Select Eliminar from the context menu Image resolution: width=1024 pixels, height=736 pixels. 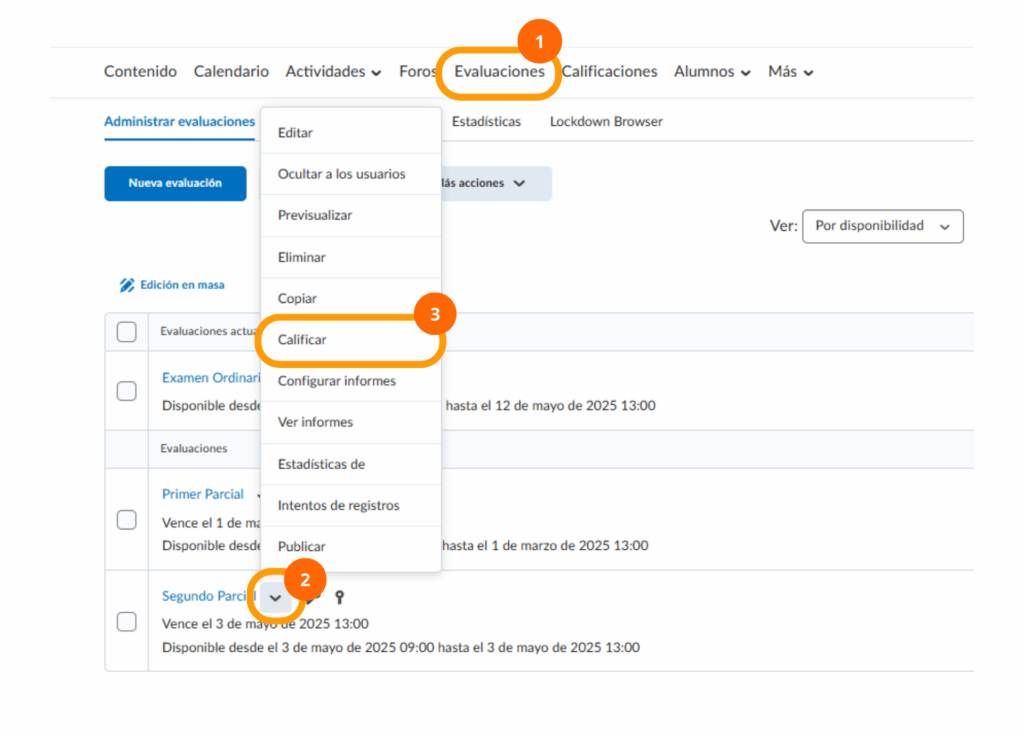coord(301,257)
